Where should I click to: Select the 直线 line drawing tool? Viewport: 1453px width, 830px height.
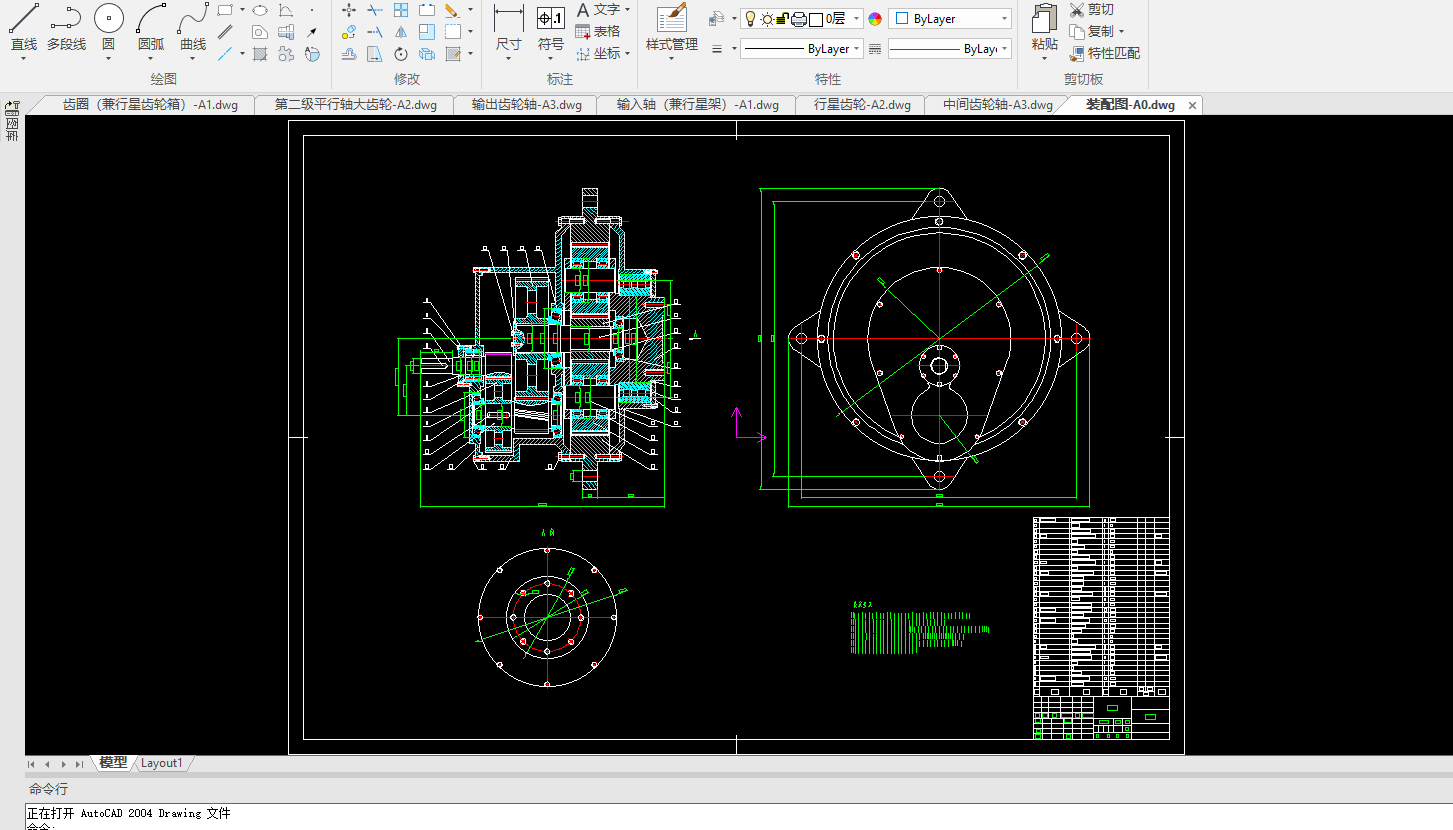pyautogui.click(x=23, y=27)
